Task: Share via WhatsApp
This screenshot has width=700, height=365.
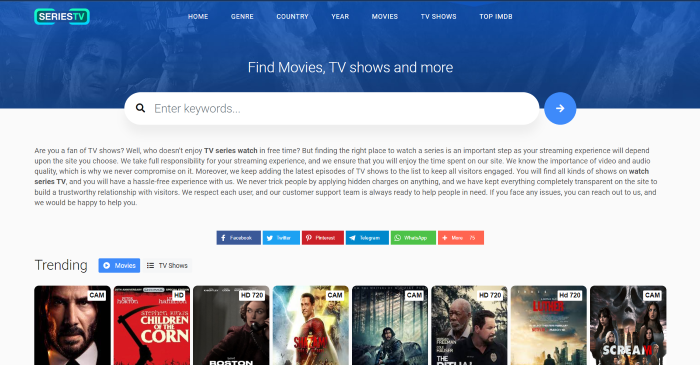Action: coord(413,238)
